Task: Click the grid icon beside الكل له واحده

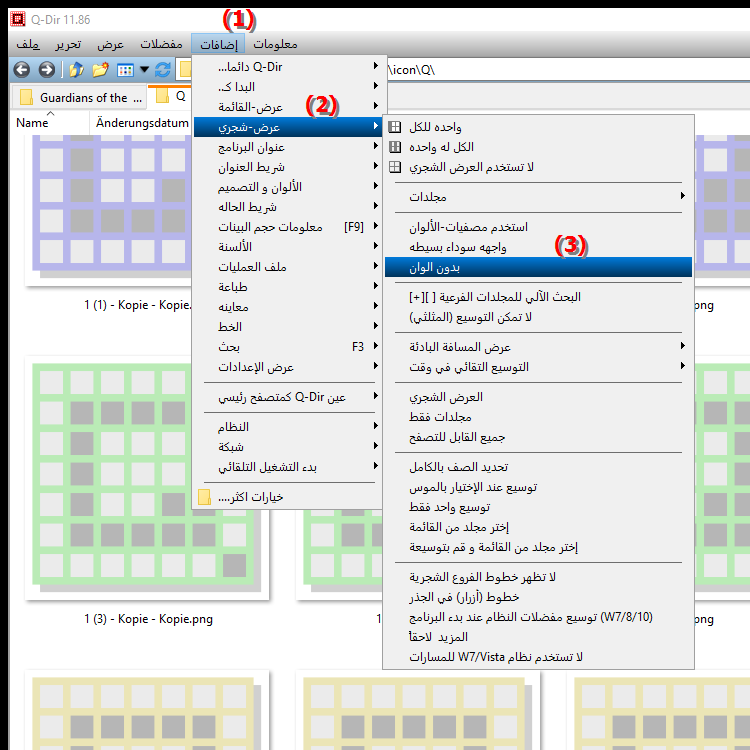Action: [x=395, y=147]
